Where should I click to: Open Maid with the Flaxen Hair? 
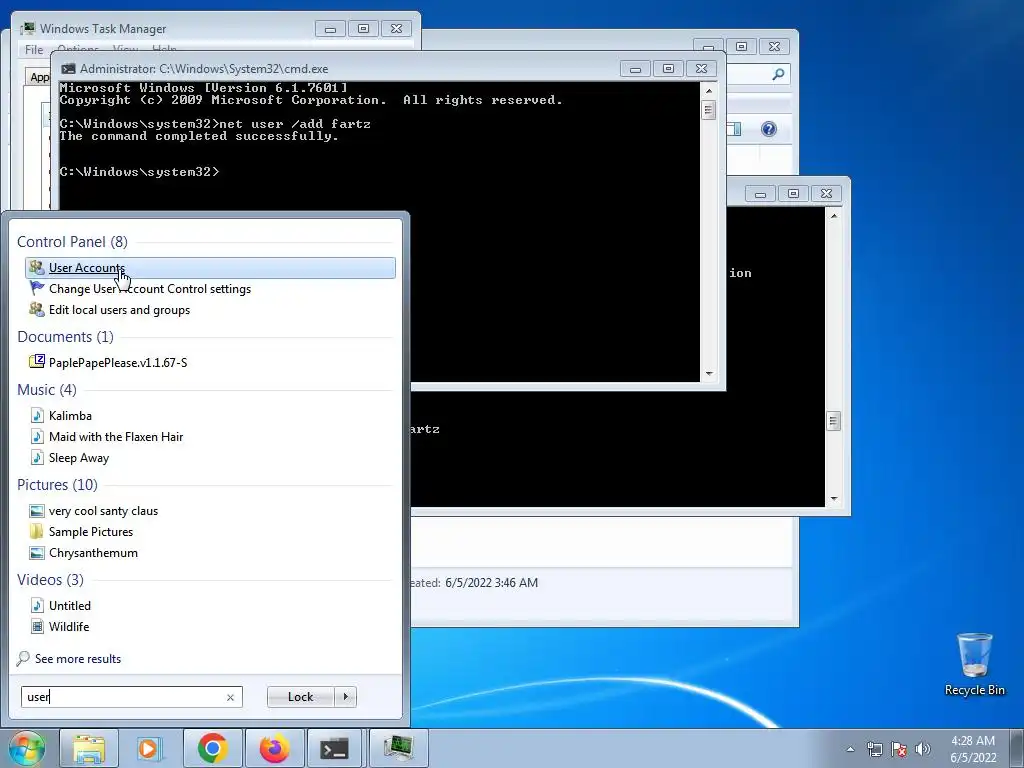116,436
